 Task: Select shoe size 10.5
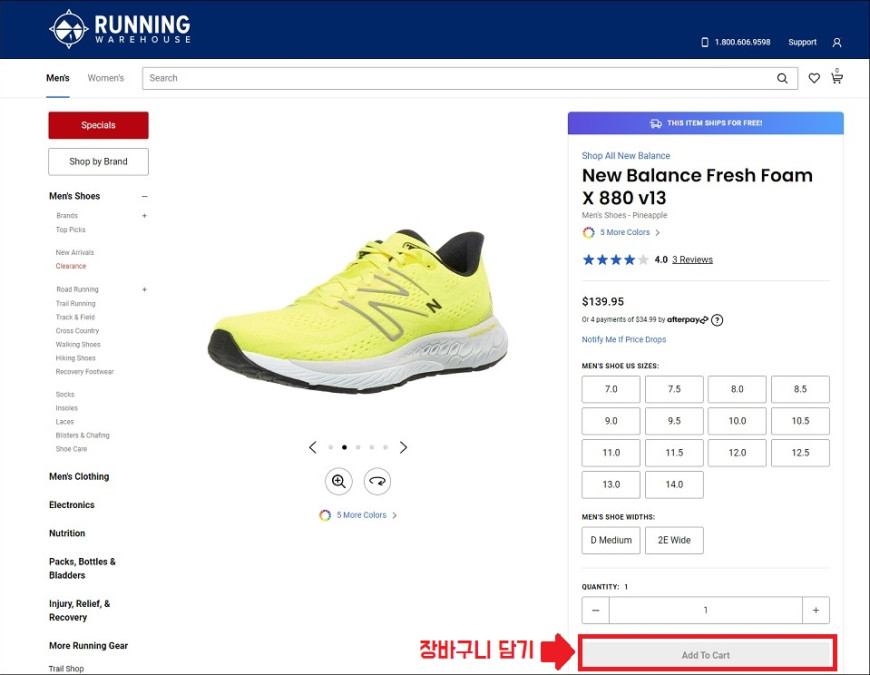[800, 421]
